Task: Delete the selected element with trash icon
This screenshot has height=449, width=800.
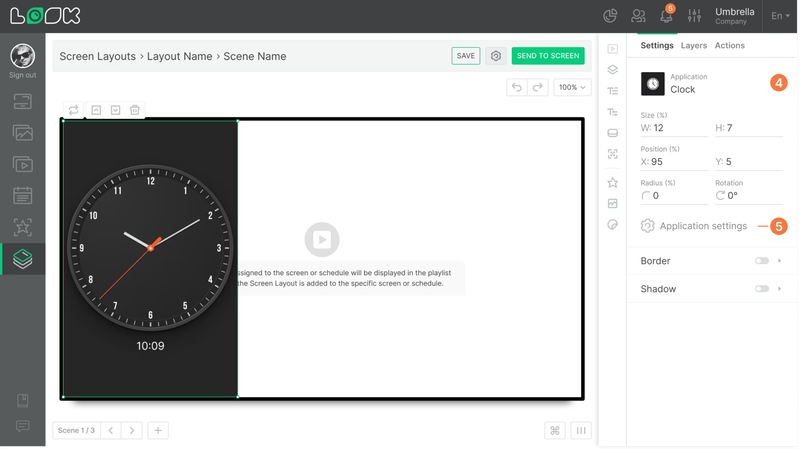Action: coord(135,110)
